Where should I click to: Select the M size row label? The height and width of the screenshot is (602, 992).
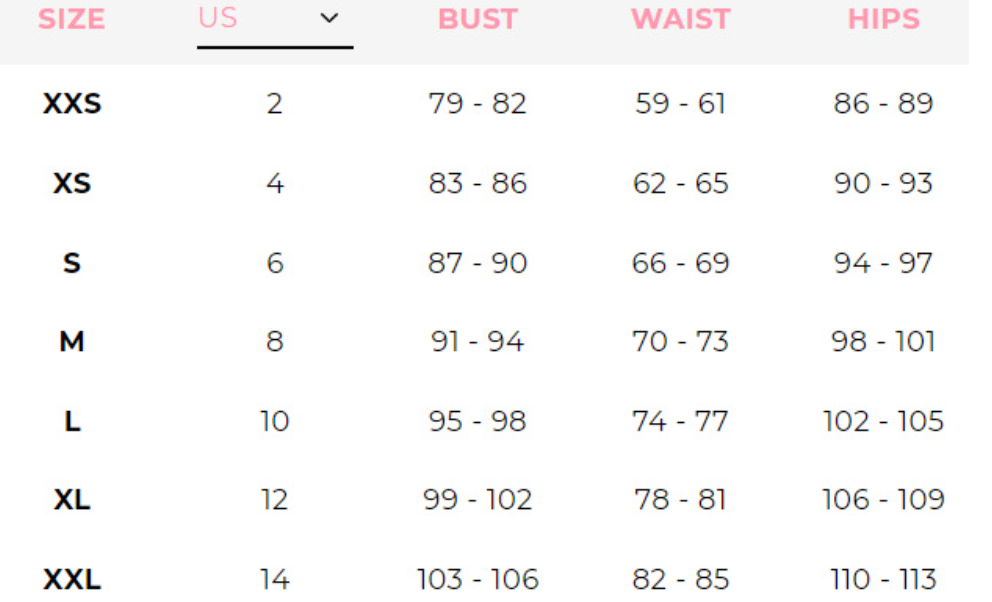click(x=72, y=342)
